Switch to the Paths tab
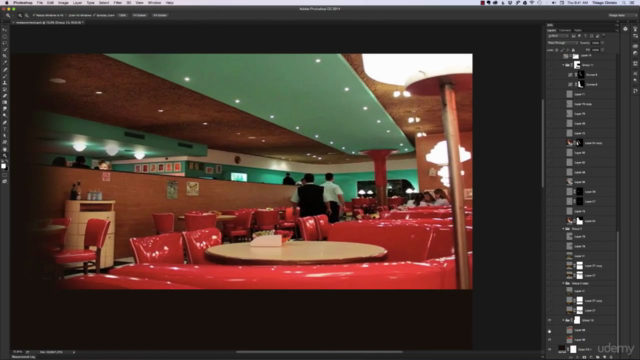Screen dimensions: 640x360 578,30
